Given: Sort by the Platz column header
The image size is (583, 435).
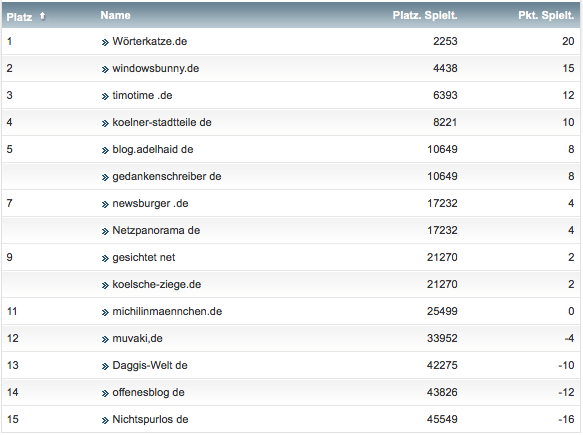Looking at the screenshot, I should (19, 17).
